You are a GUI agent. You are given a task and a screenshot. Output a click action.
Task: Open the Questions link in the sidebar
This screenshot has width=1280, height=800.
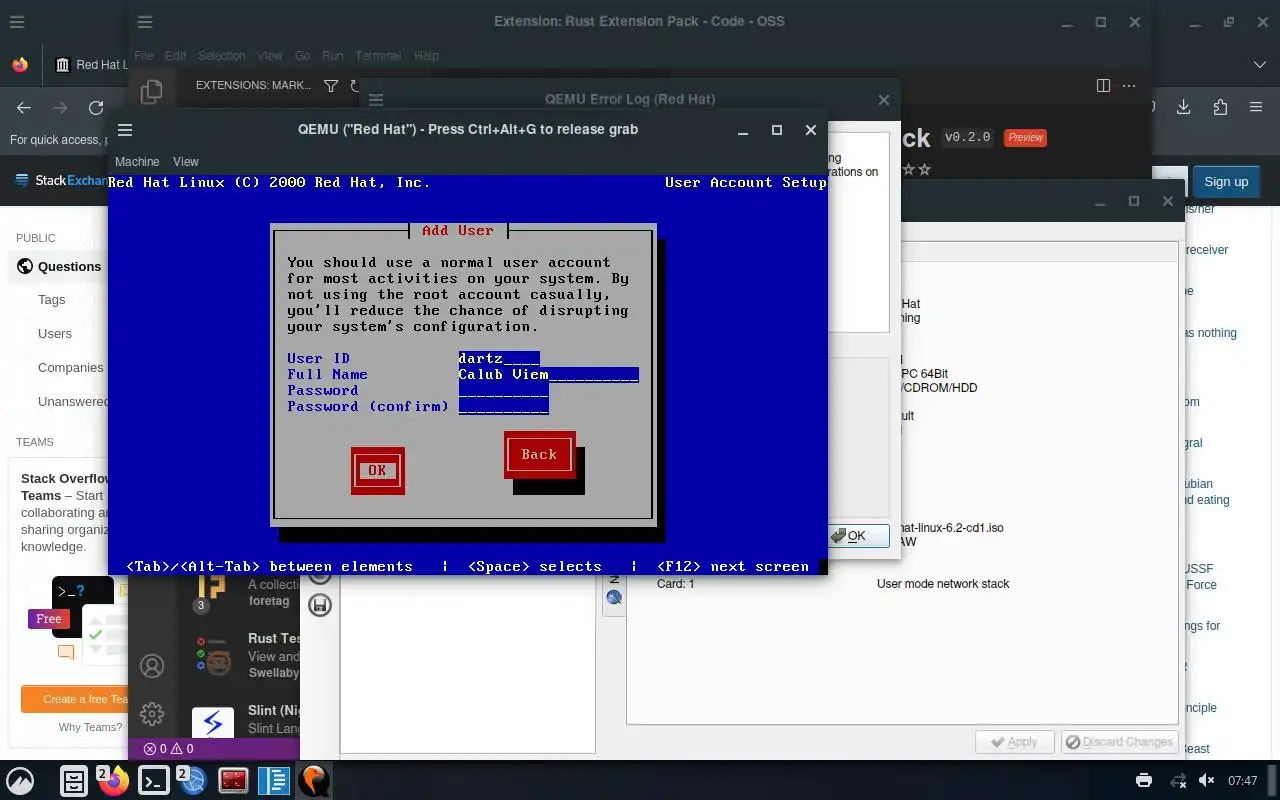(69, 267)
